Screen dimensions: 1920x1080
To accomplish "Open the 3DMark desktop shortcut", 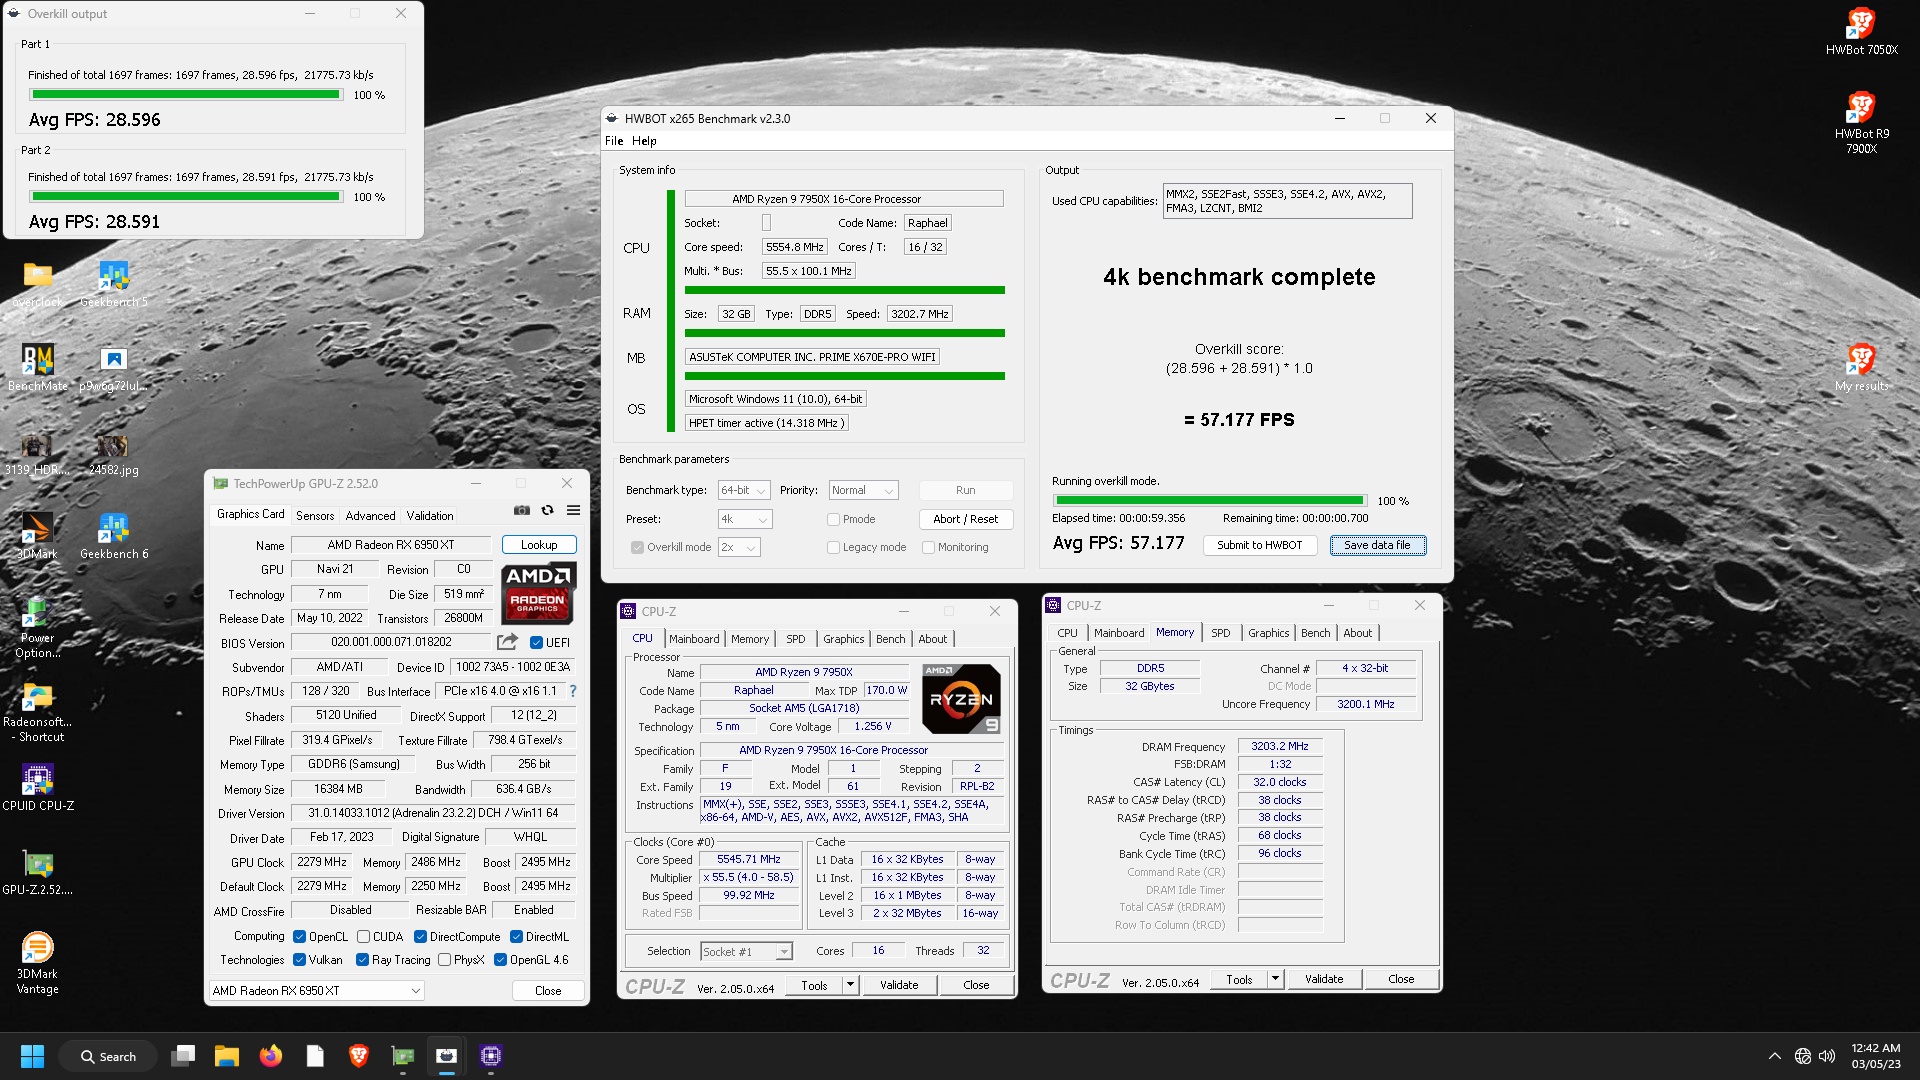I will point(38,536).
